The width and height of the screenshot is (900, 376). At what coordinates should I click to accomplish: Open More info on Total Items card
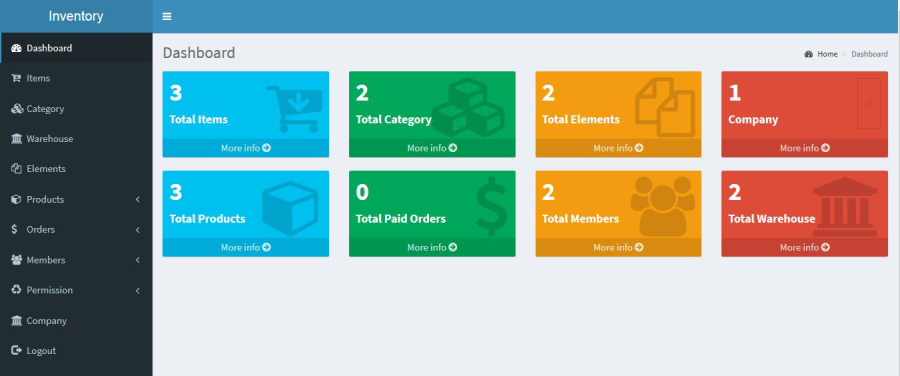click(246, 148)
